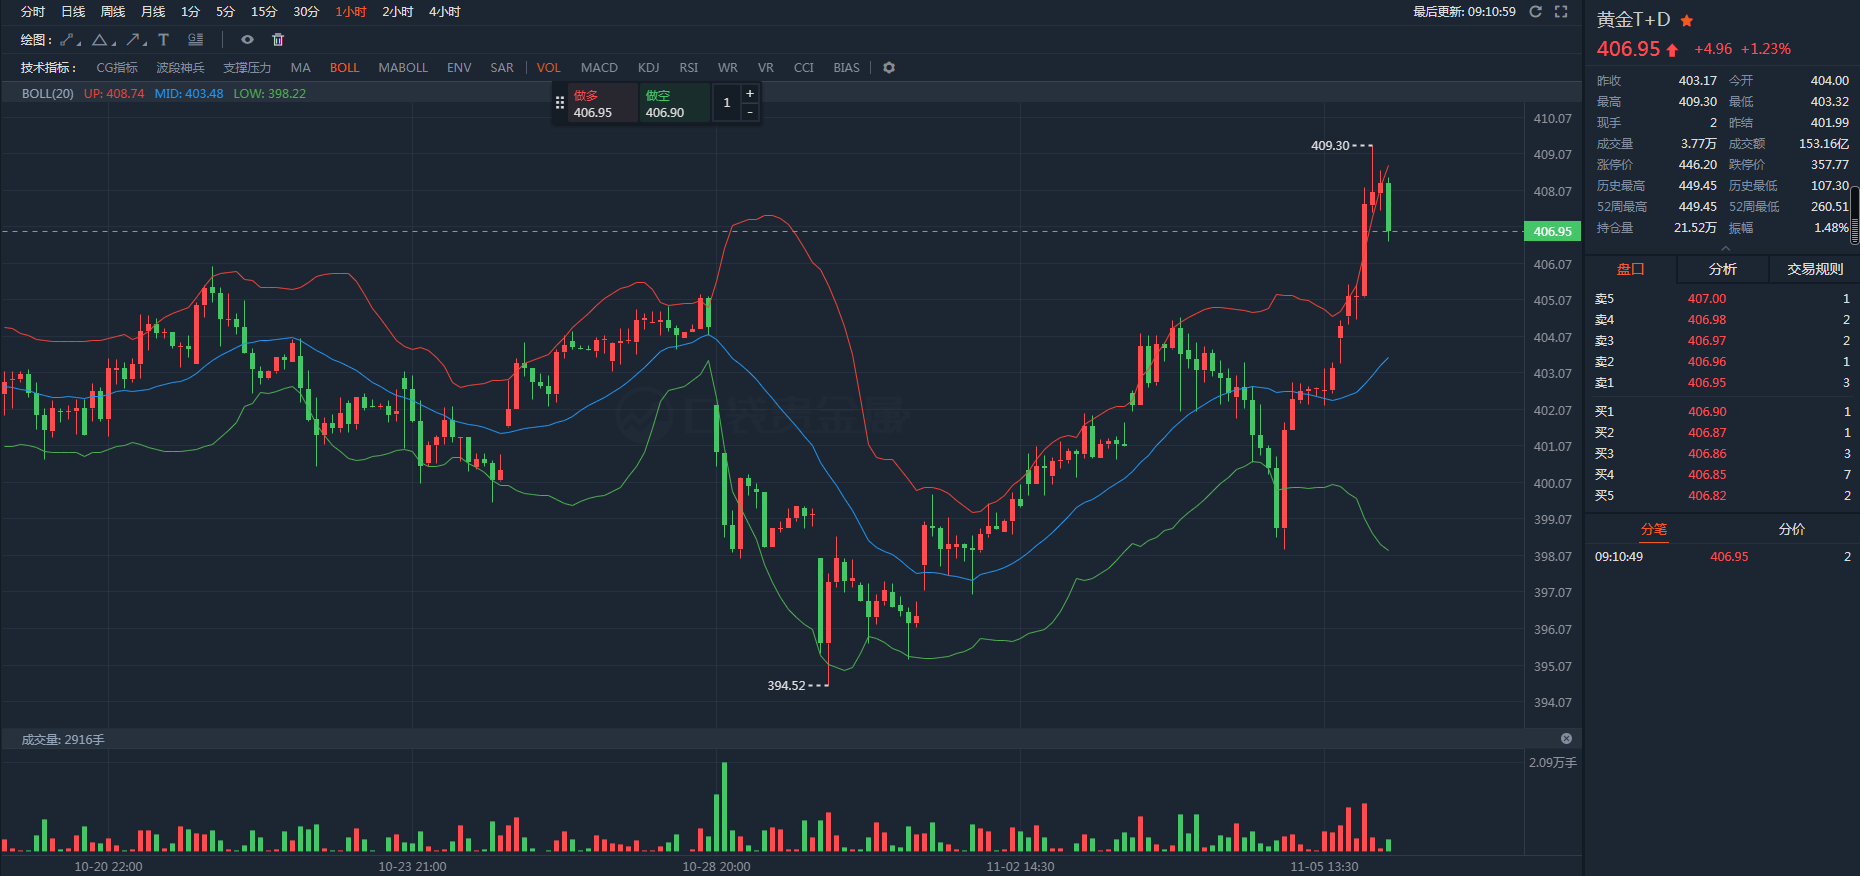The height and width of the screenshot is (876, 1860).
Task: Open the 交易规则 tab
Action: coord(1815,269)
